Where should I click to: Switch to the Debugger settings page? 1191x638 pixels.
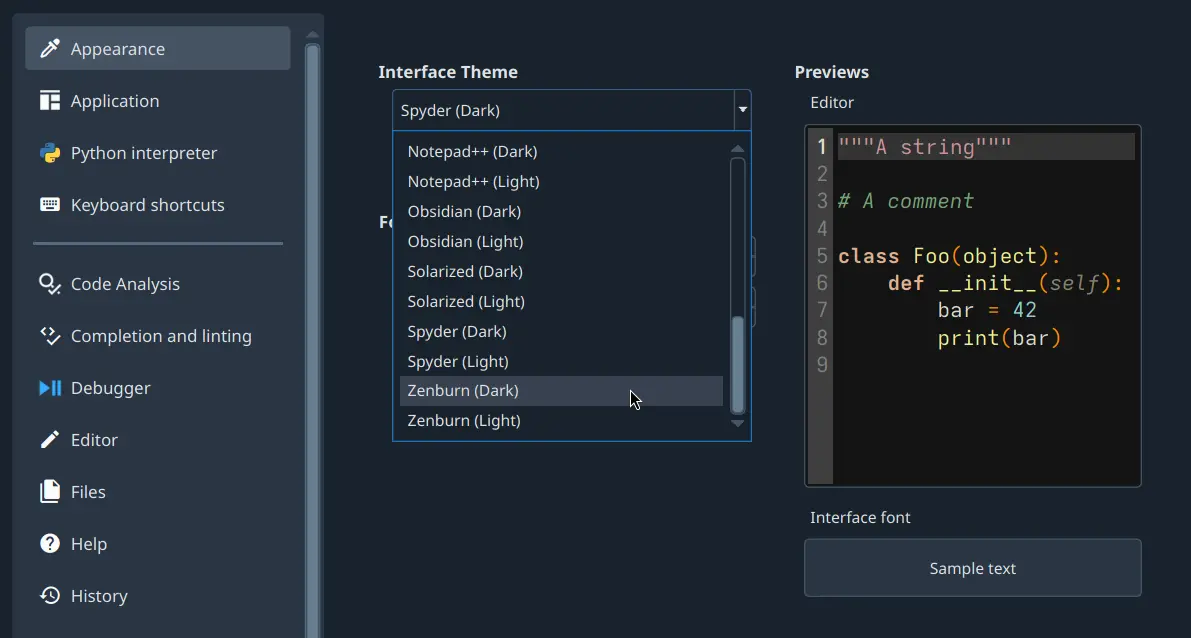click(x=158, y=388)
